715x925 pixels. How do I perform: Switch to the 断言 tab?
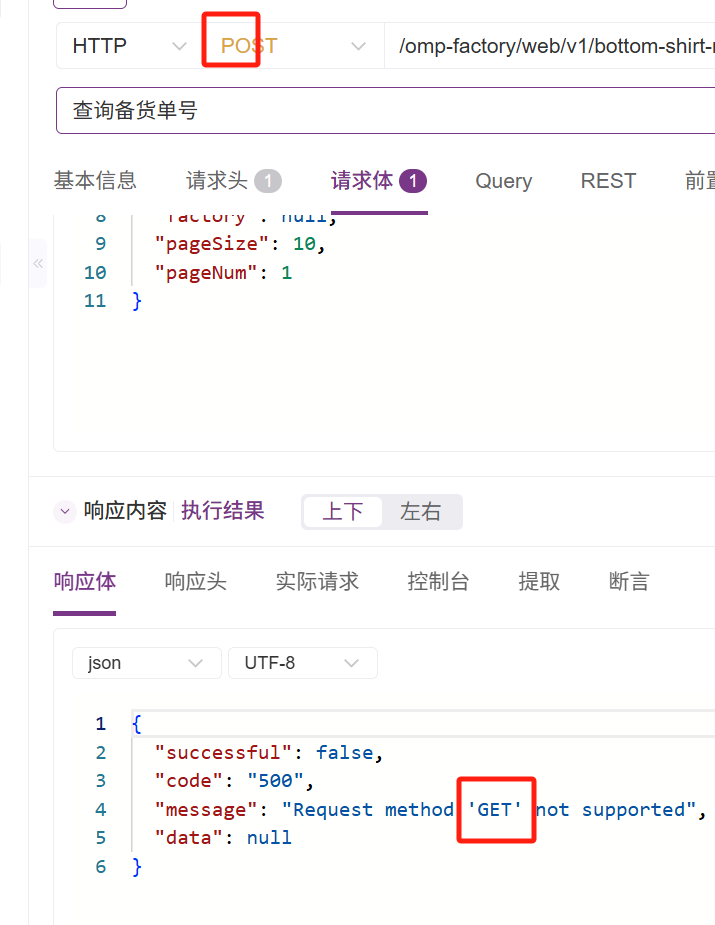[x=629, y=582]
